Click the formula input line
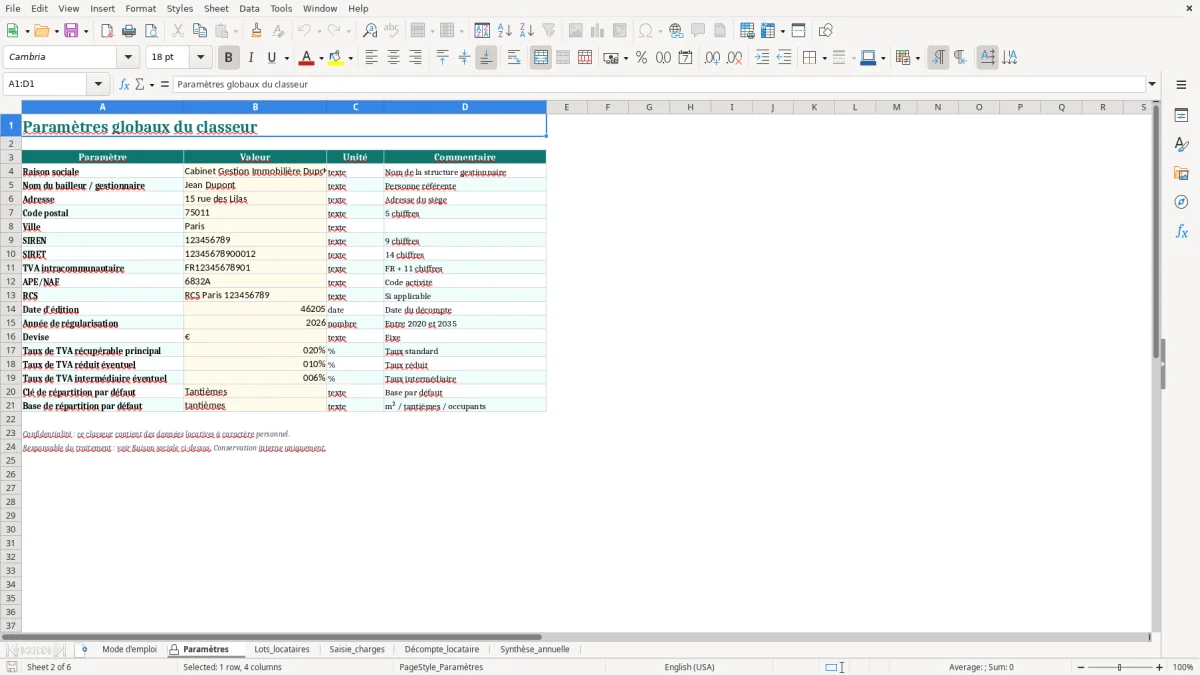1200x675 pixels. (660, 84)
